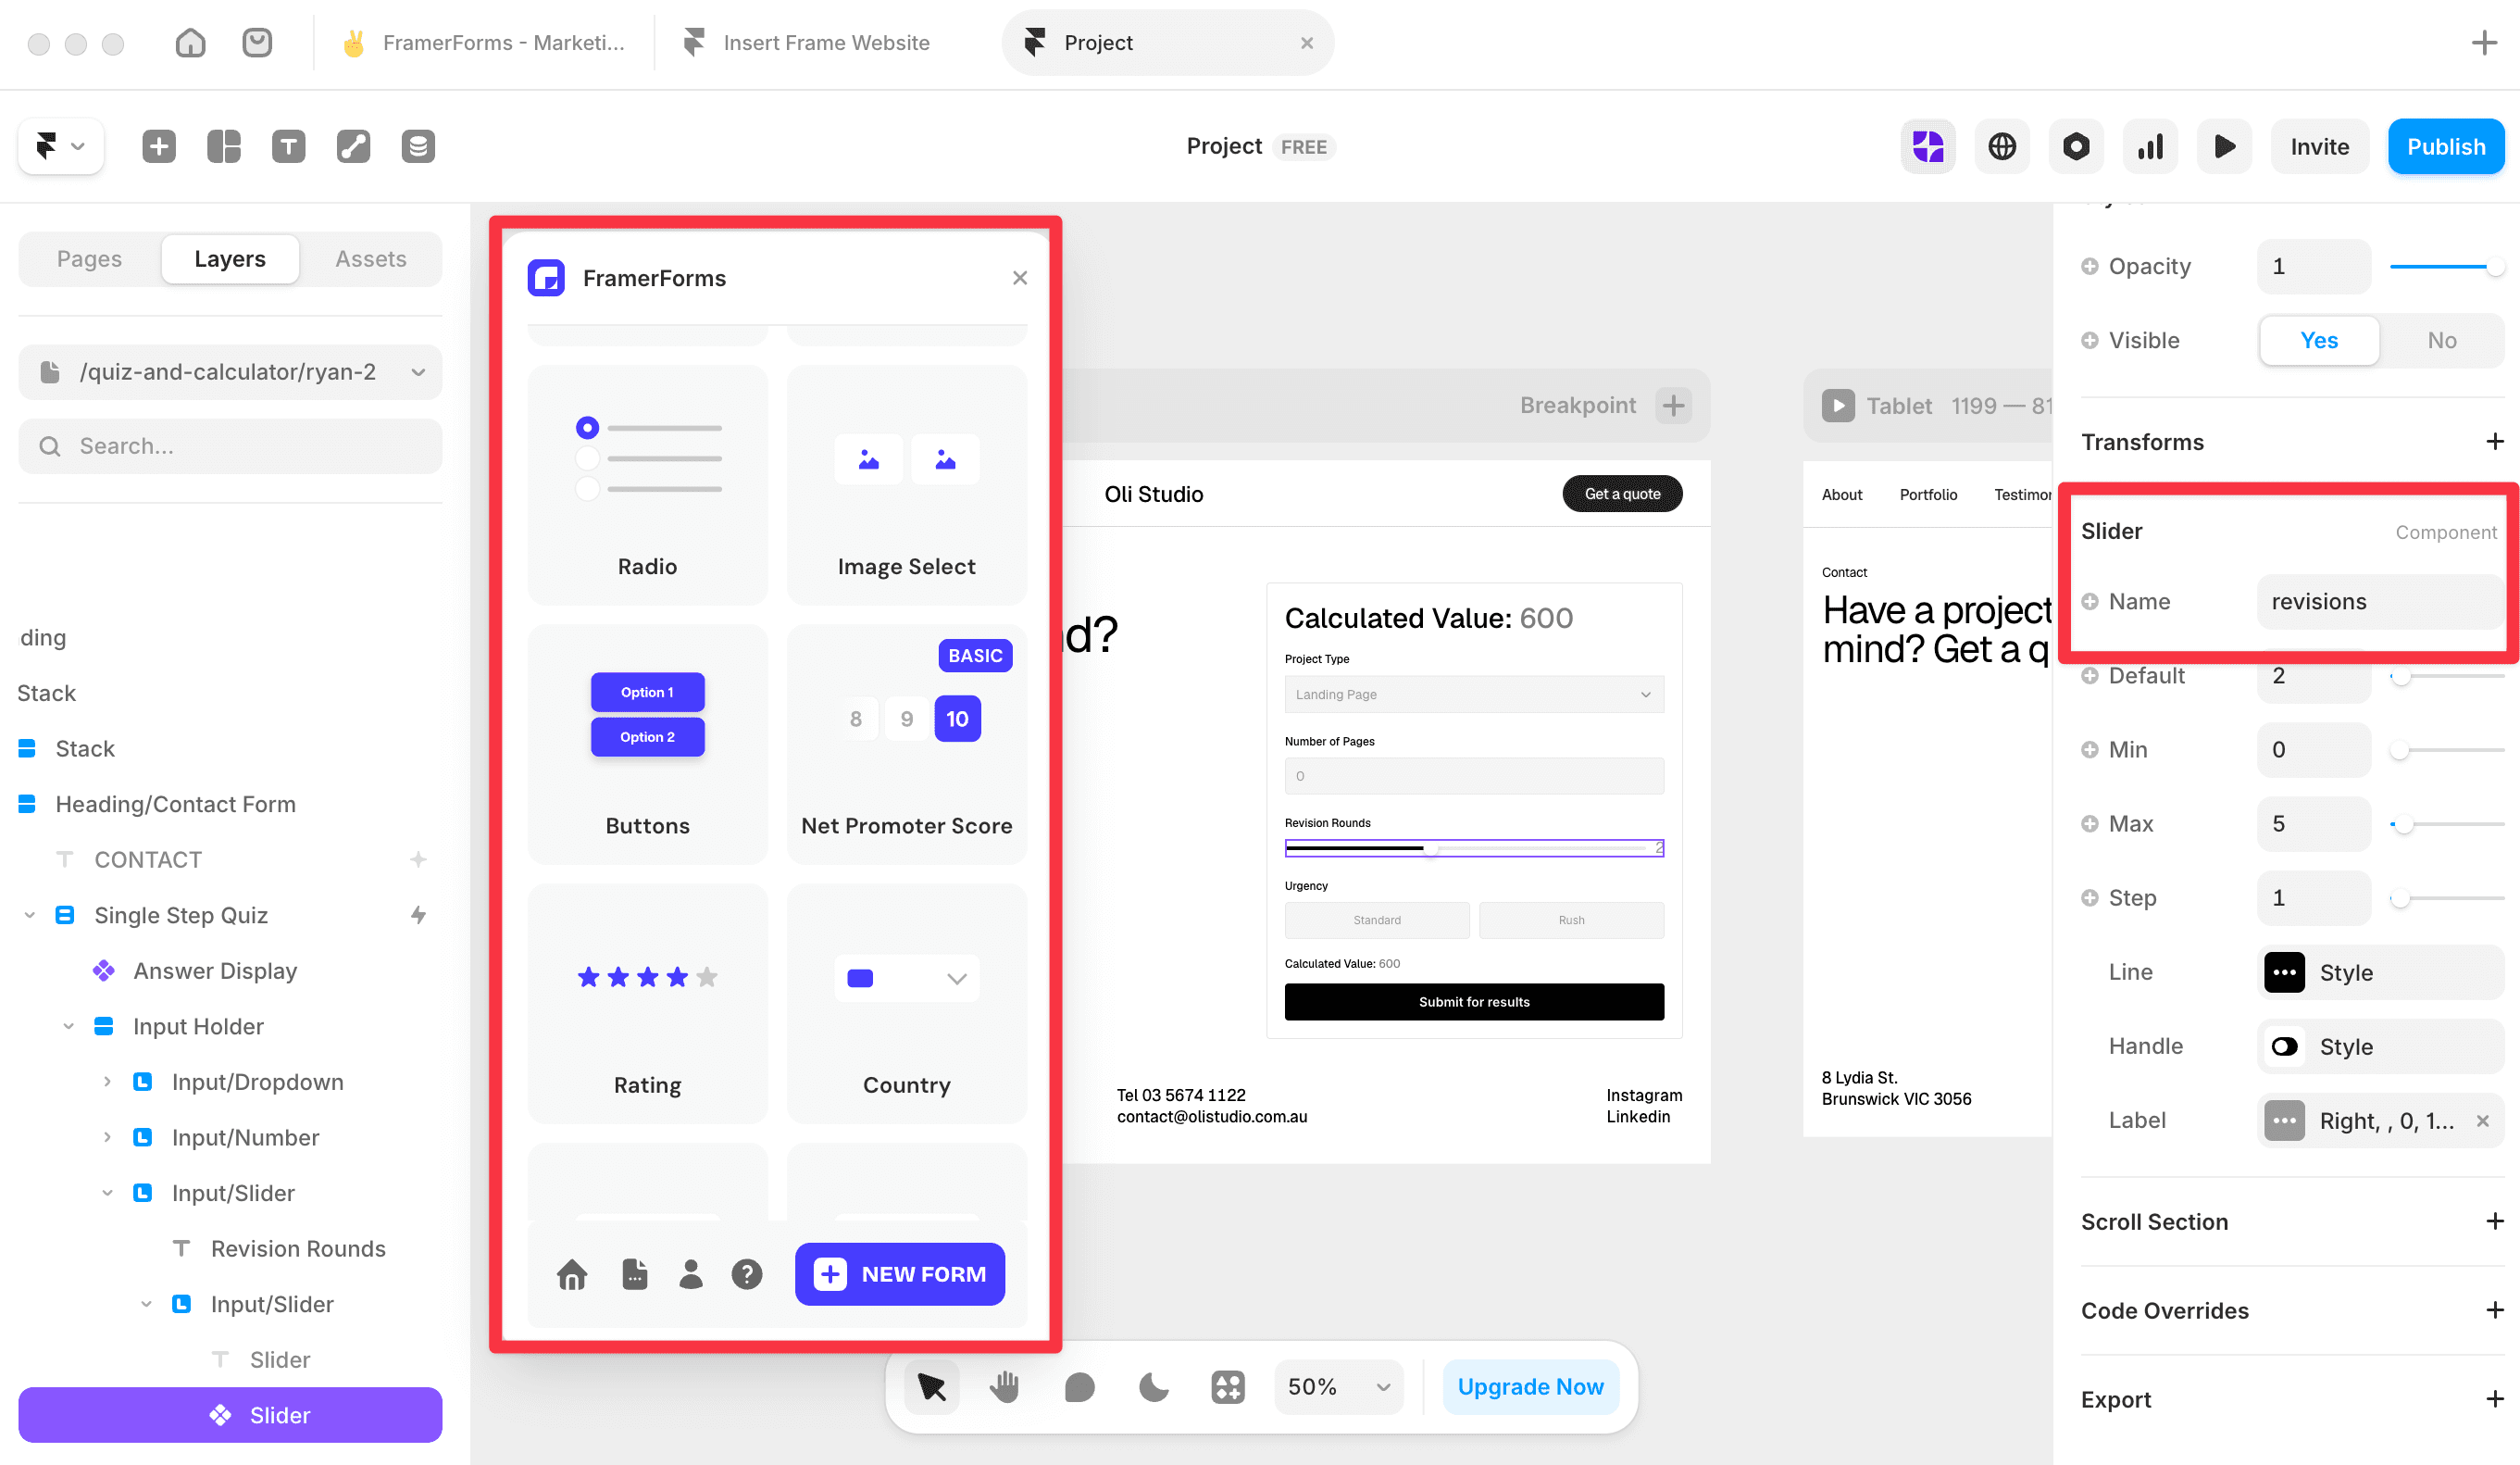
Task: Open the CMS database icon
Action: click(418, 146)
